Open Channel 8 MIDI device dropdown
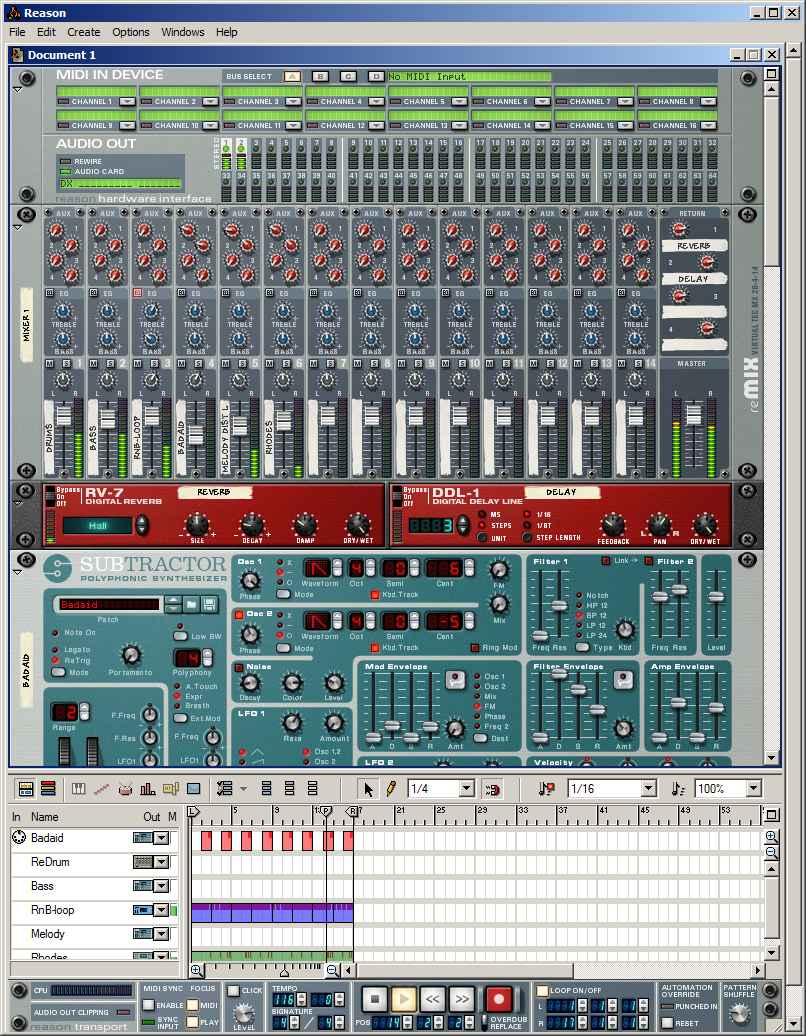This screenshot has width=806, height=1036. click(708, 102)
